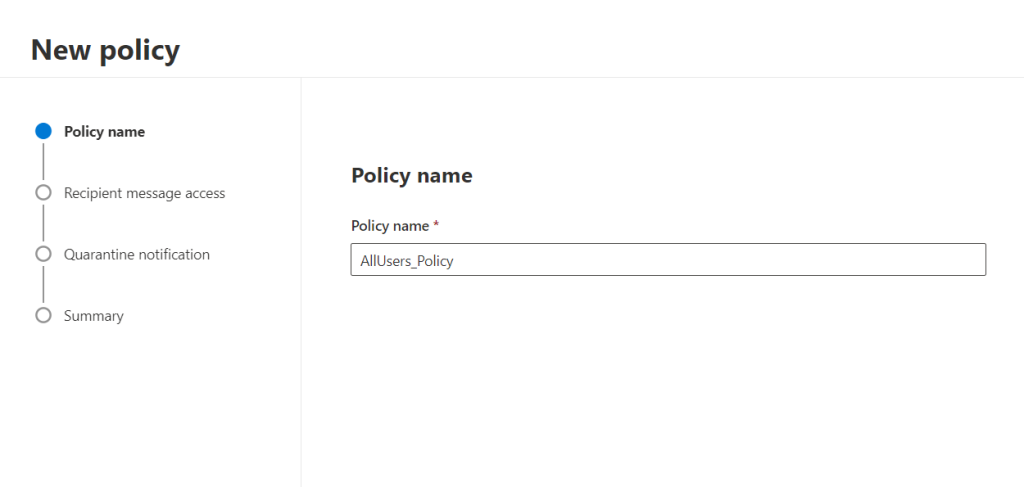The height and width of the screenshot is (487, 1024).
Task: Click the bold Policy name section heading
Action: [411, 175]
